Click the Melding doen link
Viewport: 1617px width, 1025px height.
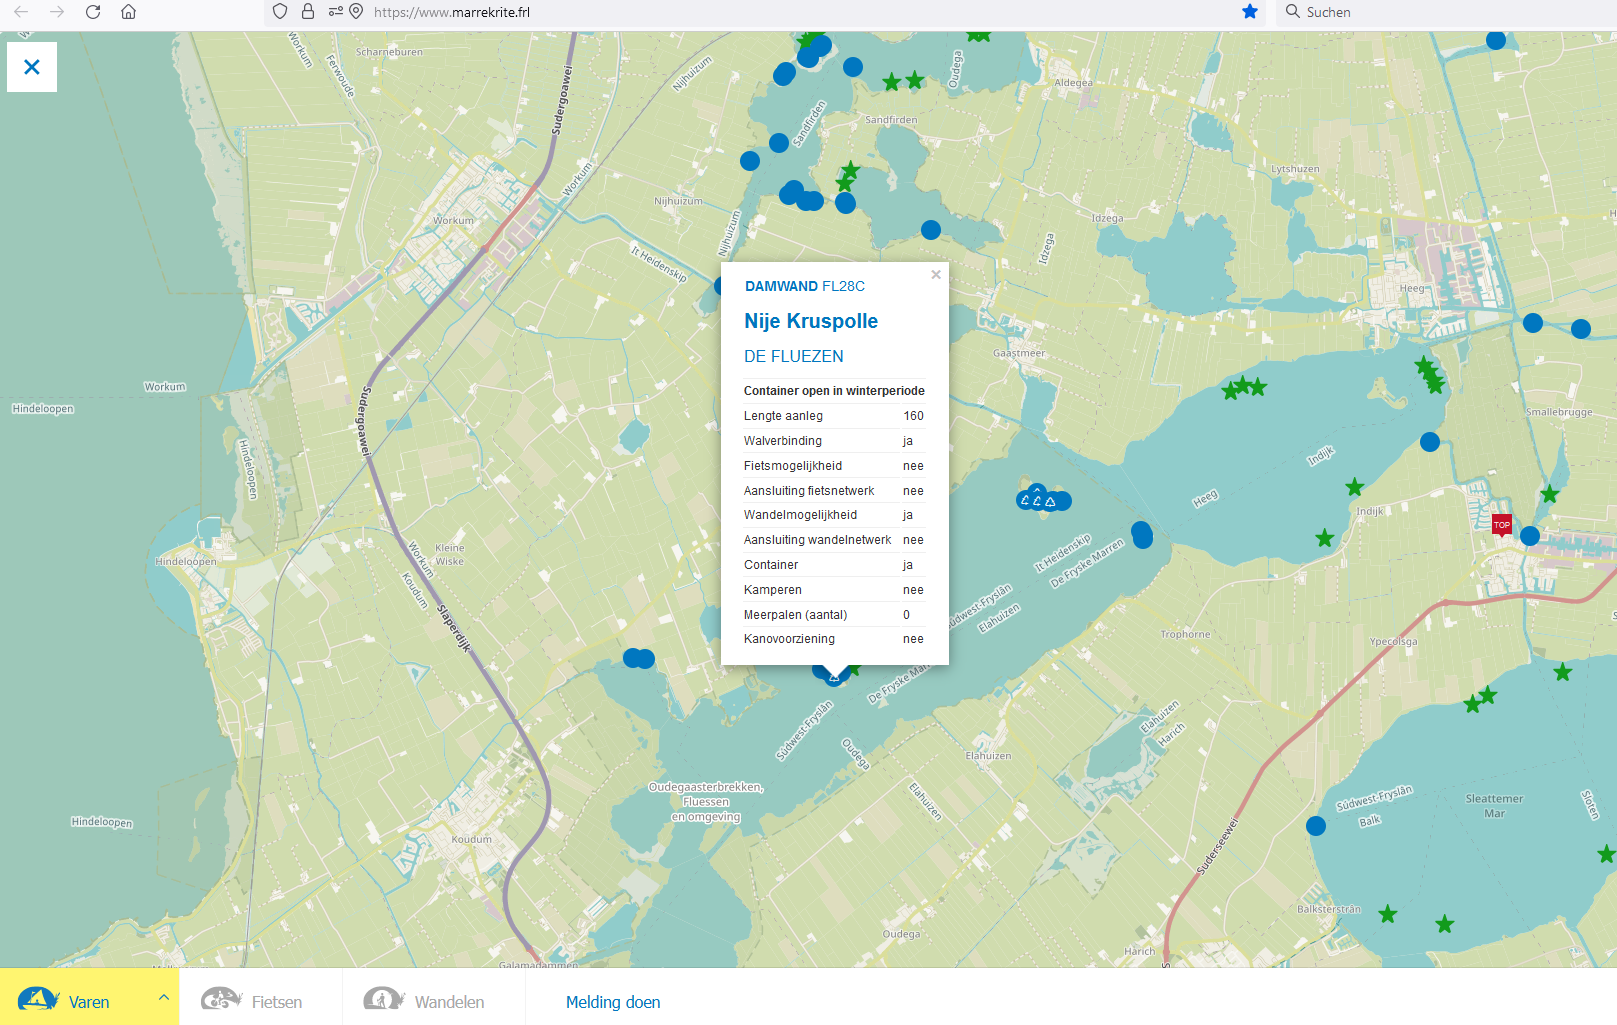click(613, 1002)
